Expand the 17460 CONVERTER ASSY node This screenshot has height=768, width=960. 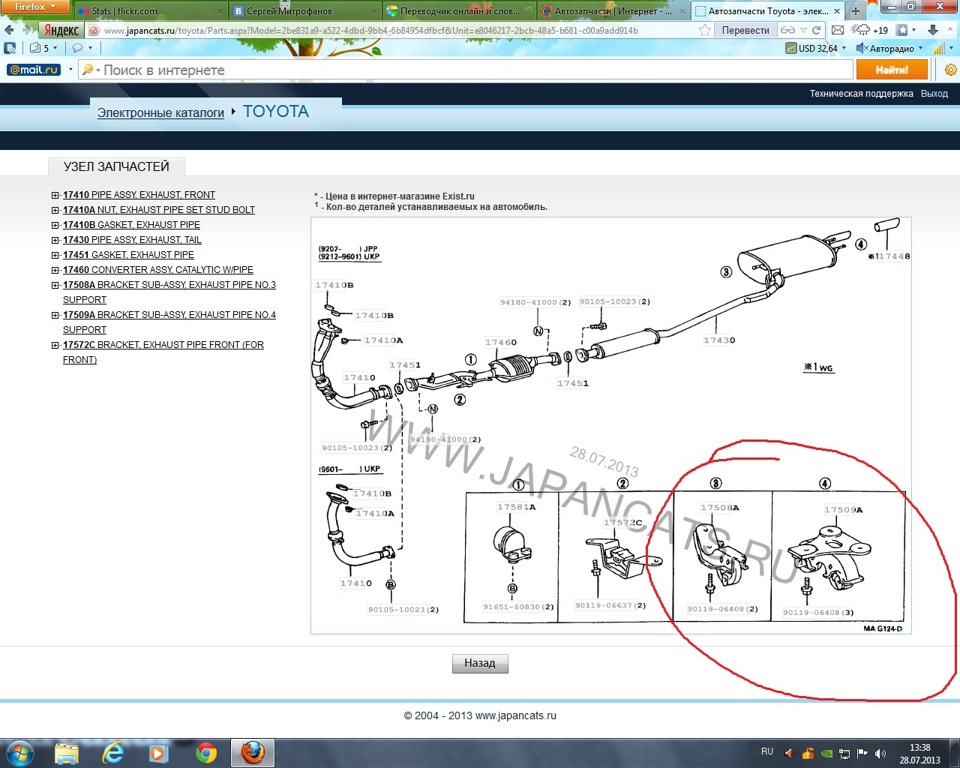pos(55,270)
